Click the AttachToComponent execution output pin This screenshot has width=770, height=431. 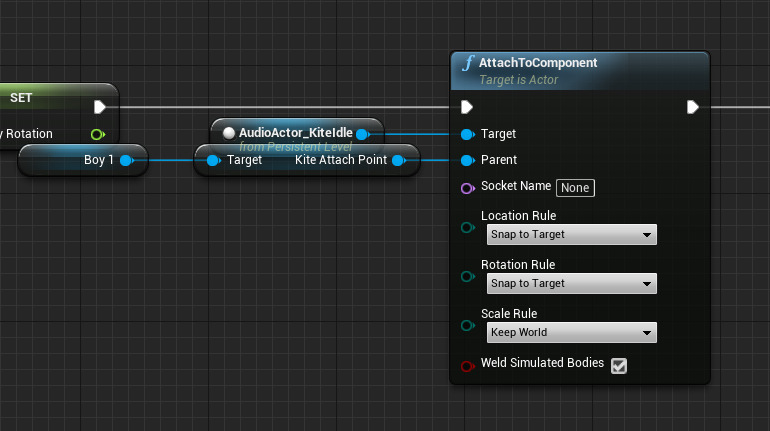click(693, 107)
